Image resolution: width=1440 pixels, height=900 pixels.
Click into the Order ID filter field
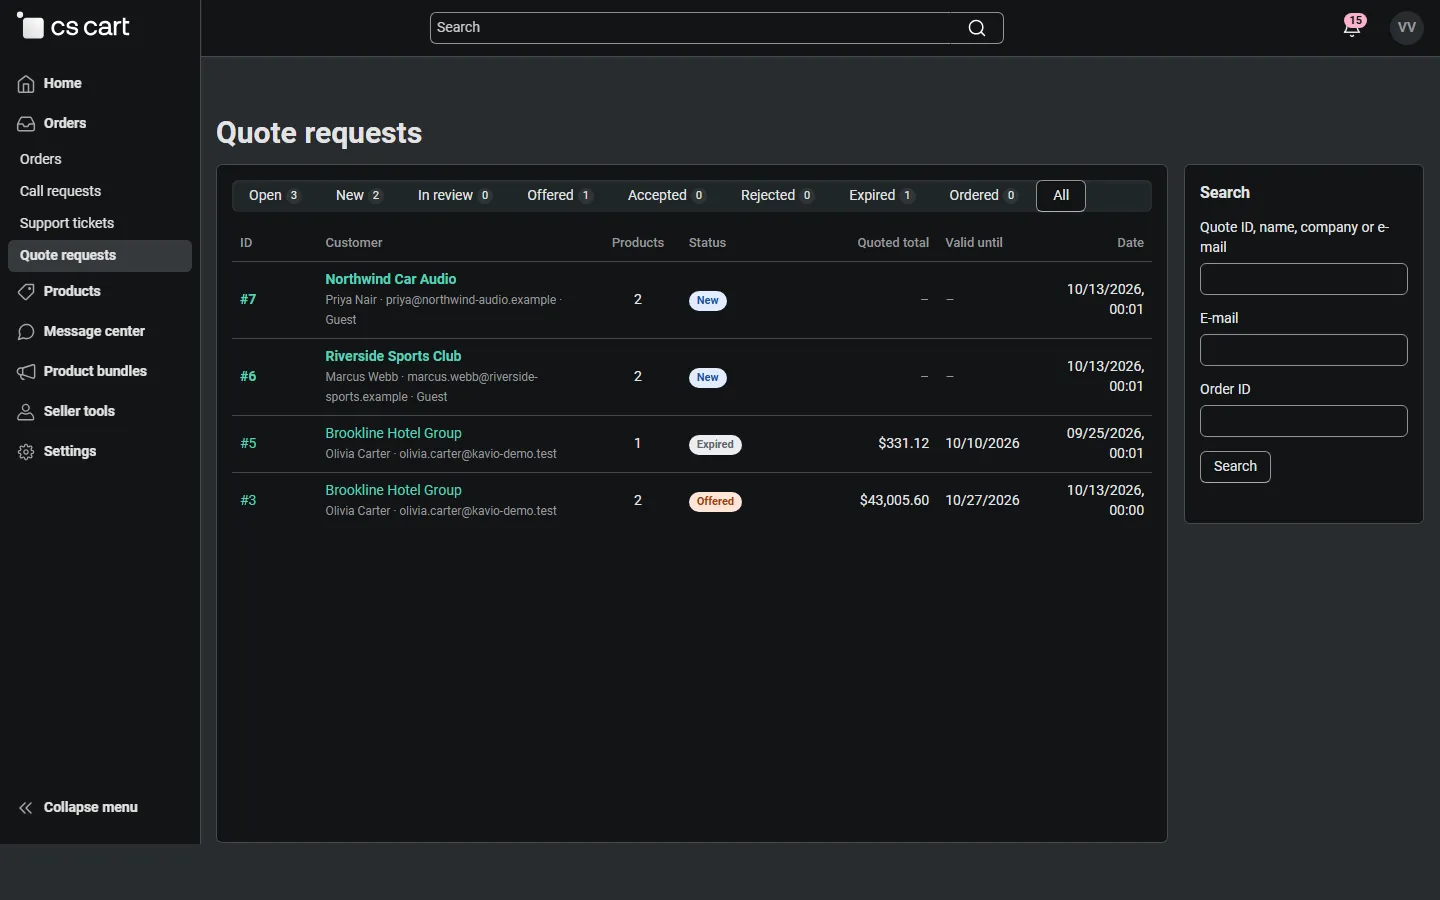1304,421
